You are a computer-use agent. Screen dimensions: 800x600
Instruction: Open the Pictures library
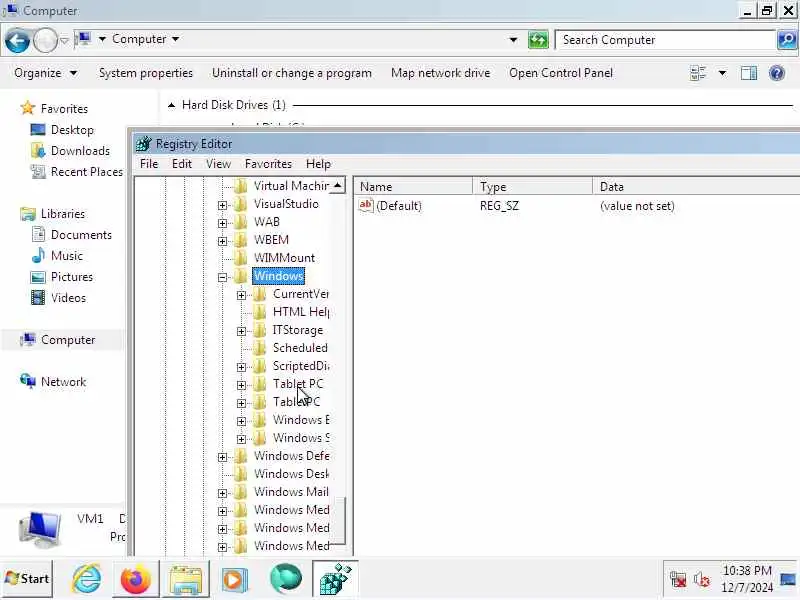click(x=72, y=277)
